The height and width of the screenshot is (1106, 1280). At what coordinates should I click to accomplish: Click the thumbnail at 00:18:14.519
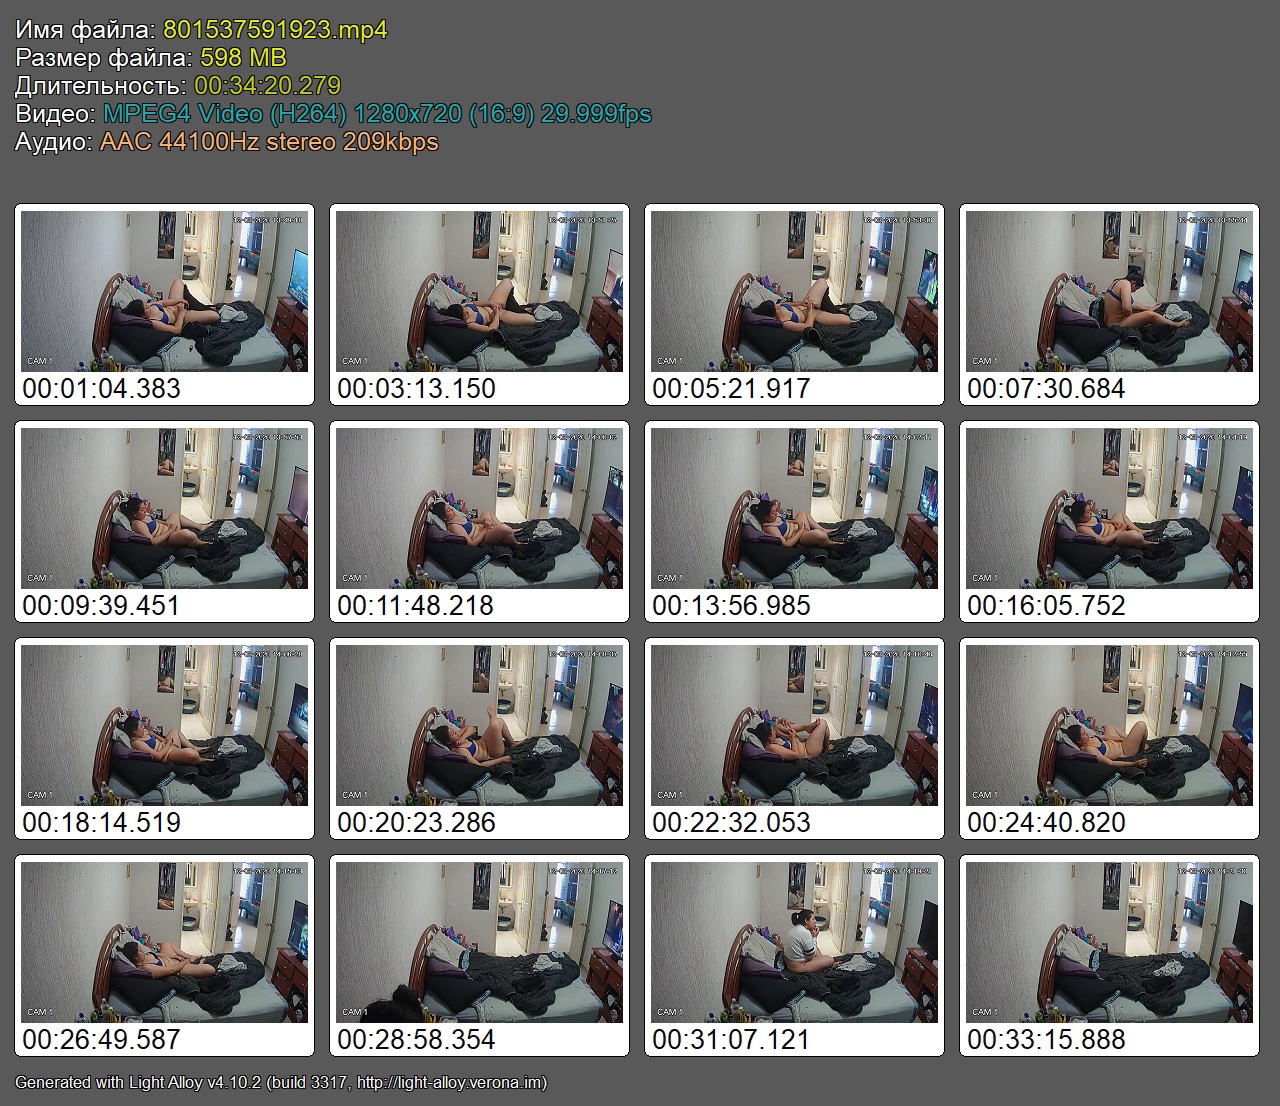coord(164,725)
